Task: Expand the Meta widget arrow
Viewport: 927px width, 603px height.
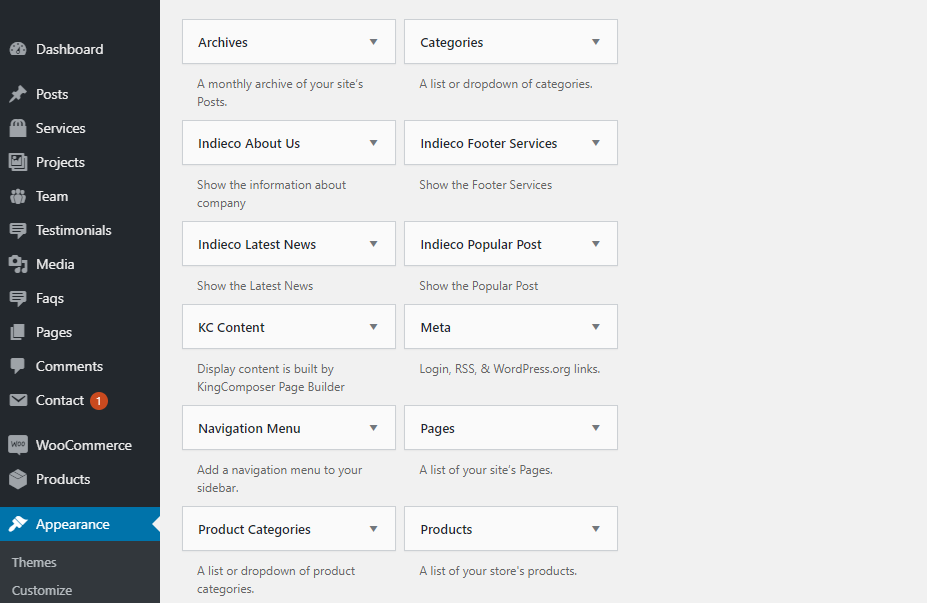Action: pyautogui.click(x=596, y=327)
